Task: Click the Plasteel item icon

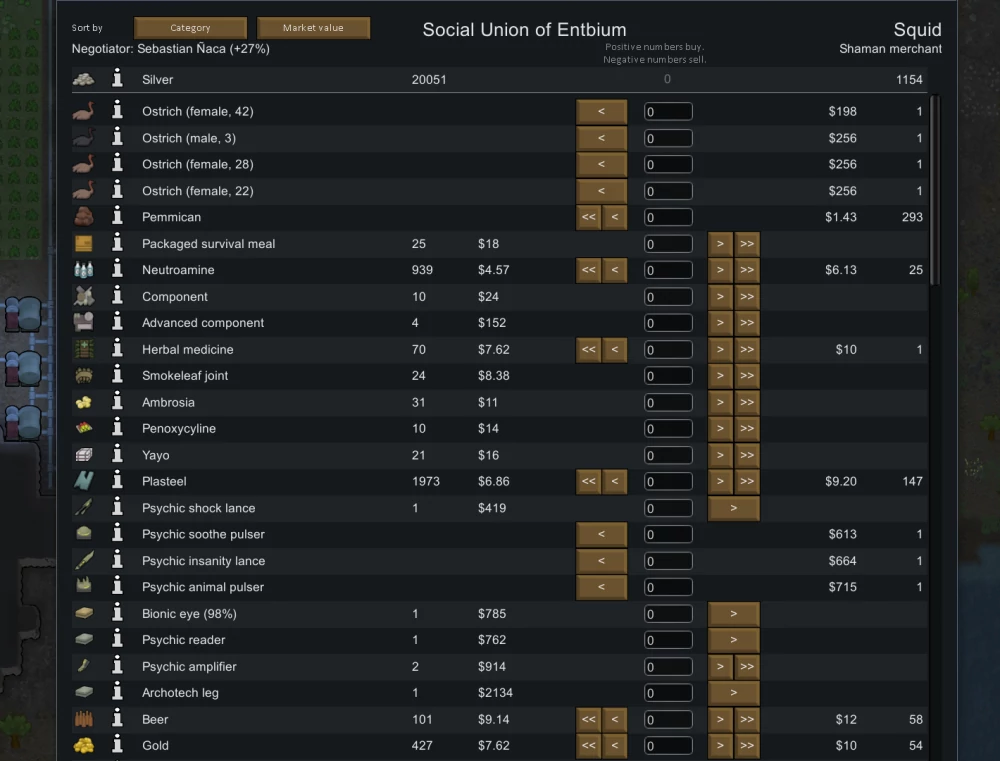Action: point(84,481)
